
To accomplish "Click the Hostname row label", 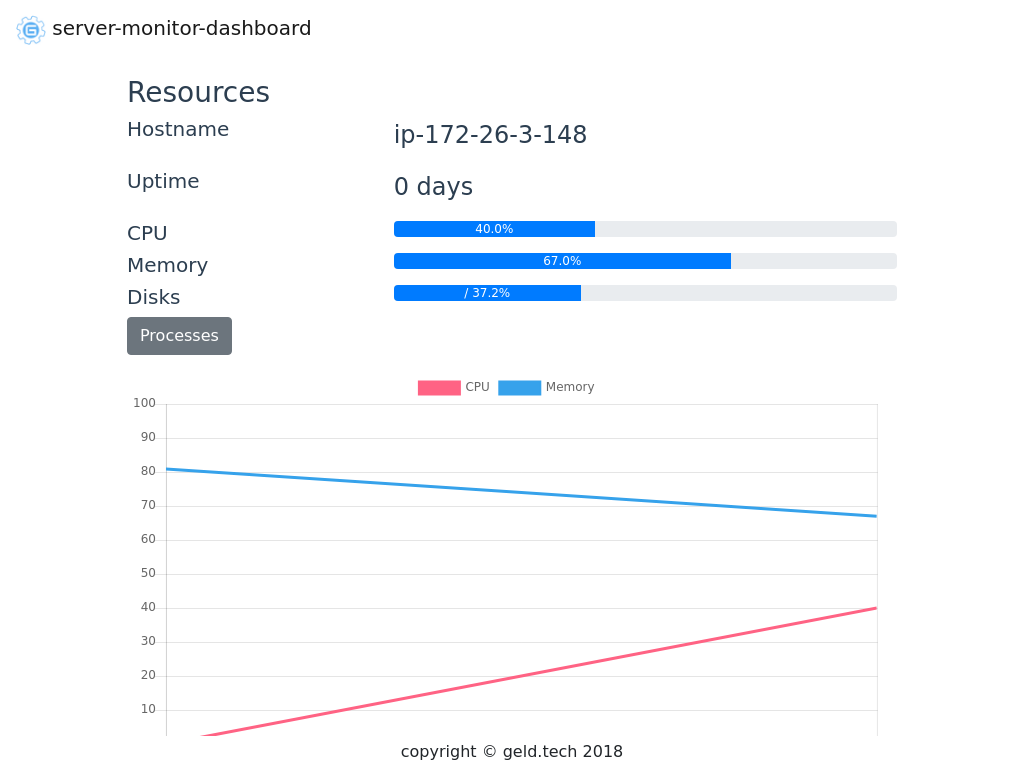I will pos(178,129).
